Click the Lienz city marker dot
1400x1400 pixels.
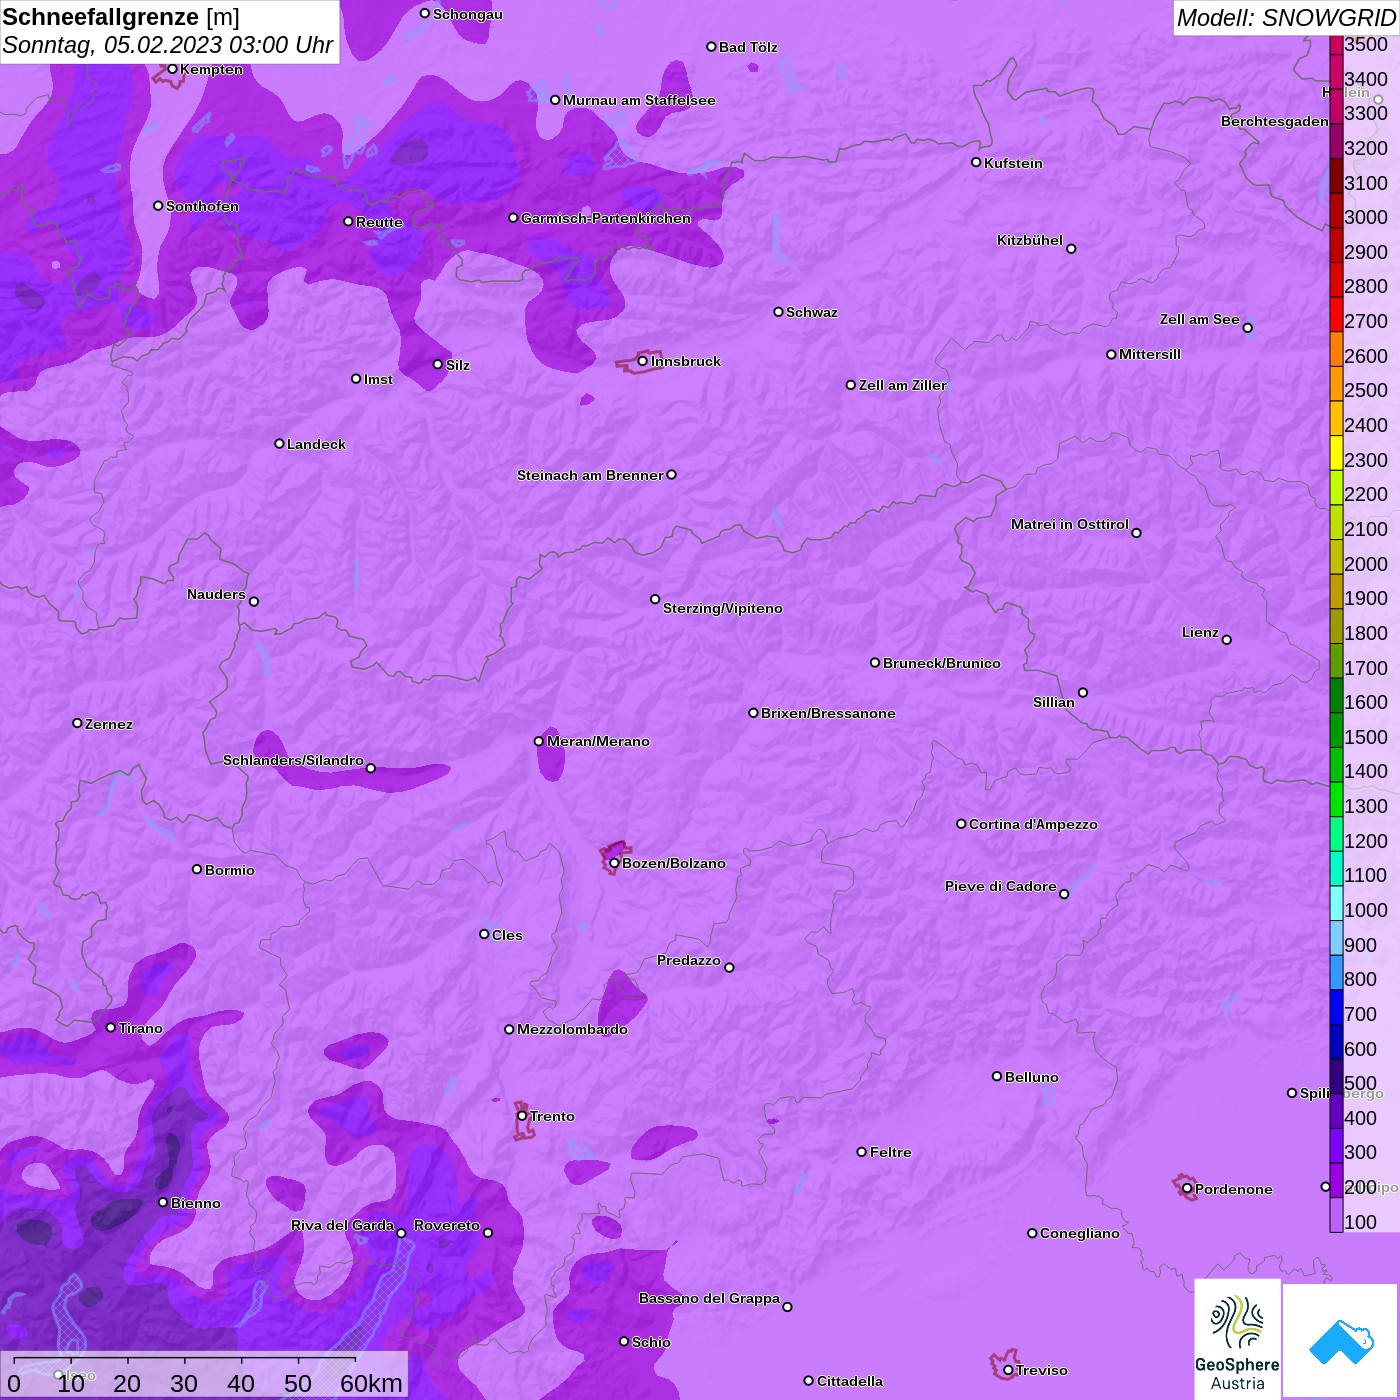coord(1227,640)
